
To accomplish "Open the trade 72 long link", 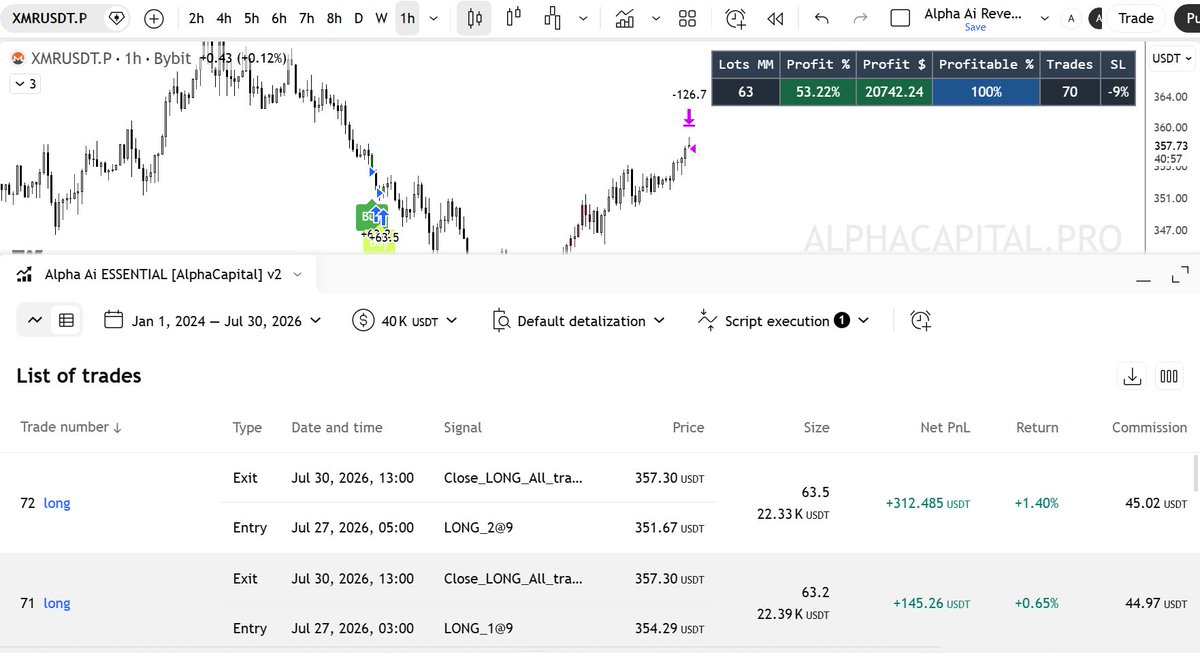I will [57, 503].
